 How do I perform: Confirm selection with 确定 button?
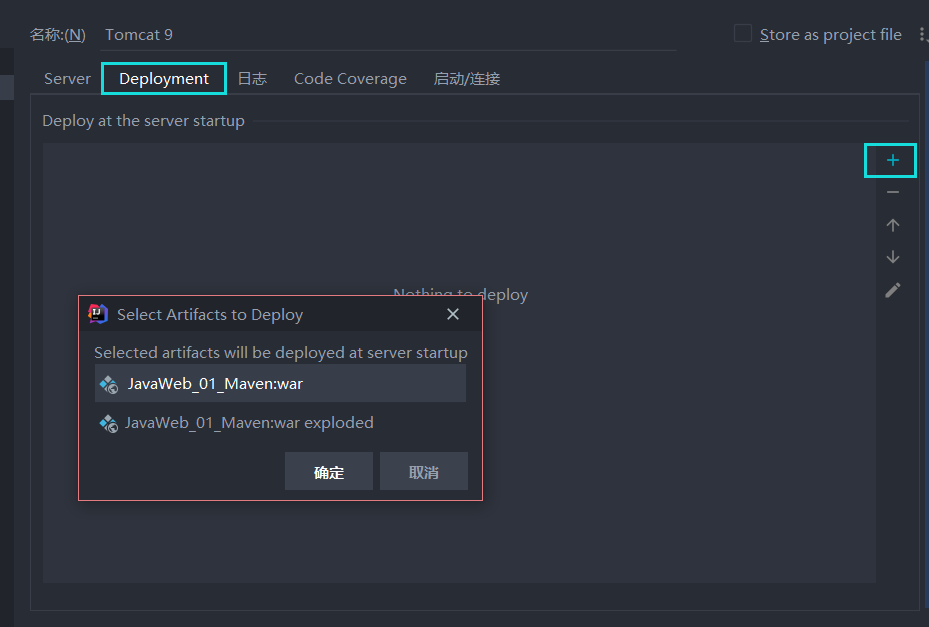tap(329, 471)
